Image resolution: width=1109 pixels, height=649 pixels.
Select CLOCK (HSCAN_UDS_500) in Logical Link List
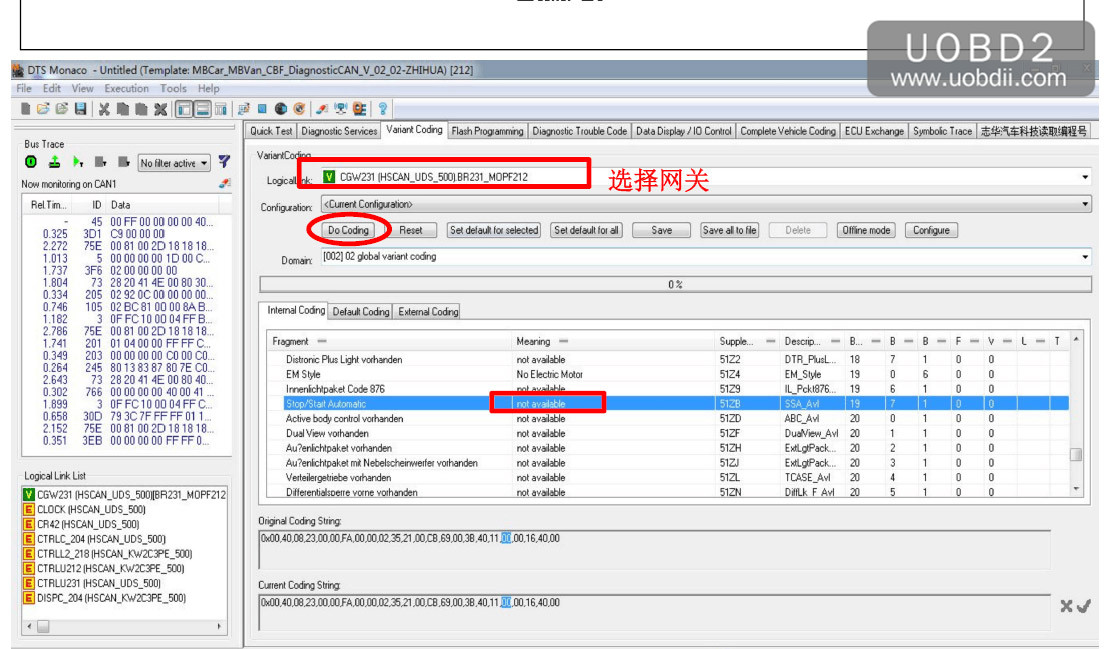click(91, 510)
